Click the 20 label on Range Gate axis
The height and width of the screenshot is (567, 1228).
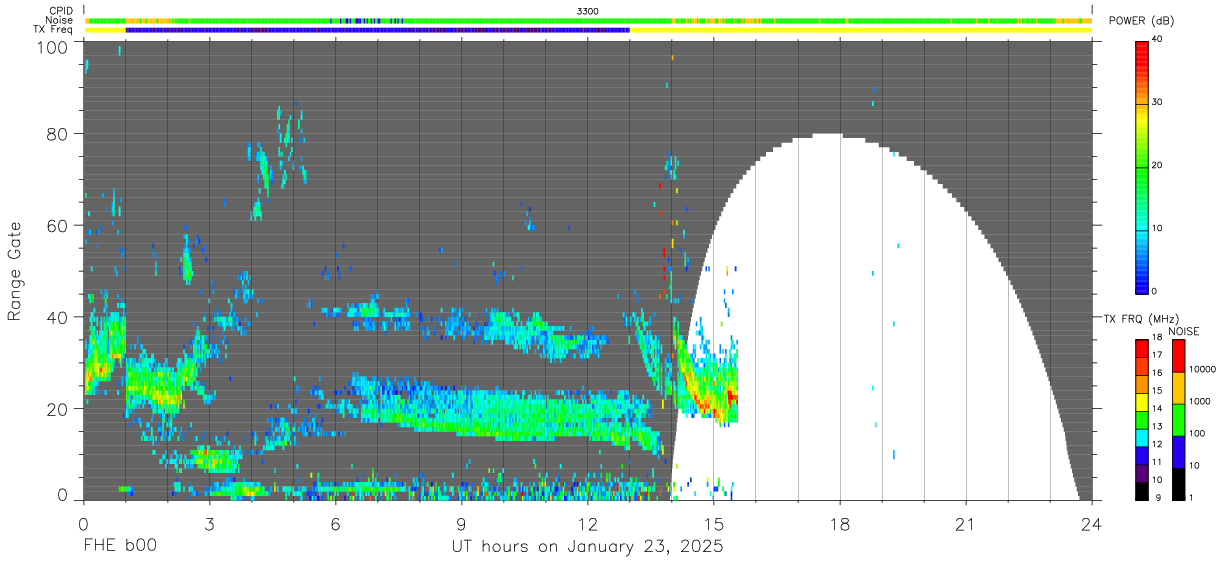(58, 409)
